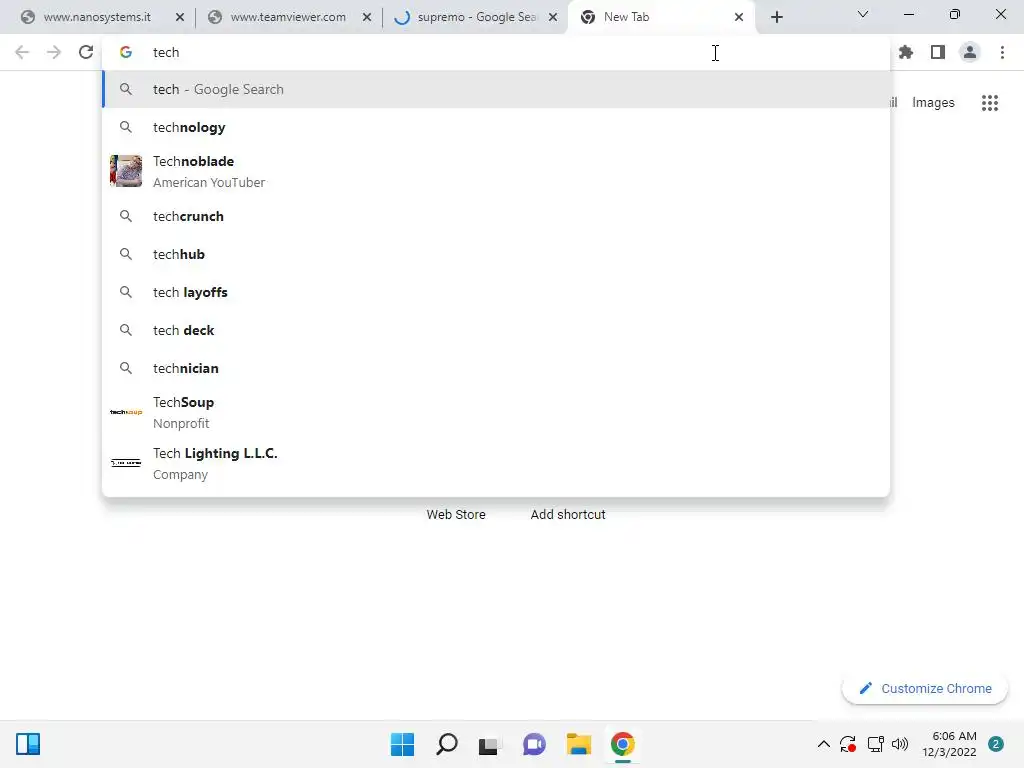
Task: Open Task View on the taskbar
Action: click(x=490, y=744)
